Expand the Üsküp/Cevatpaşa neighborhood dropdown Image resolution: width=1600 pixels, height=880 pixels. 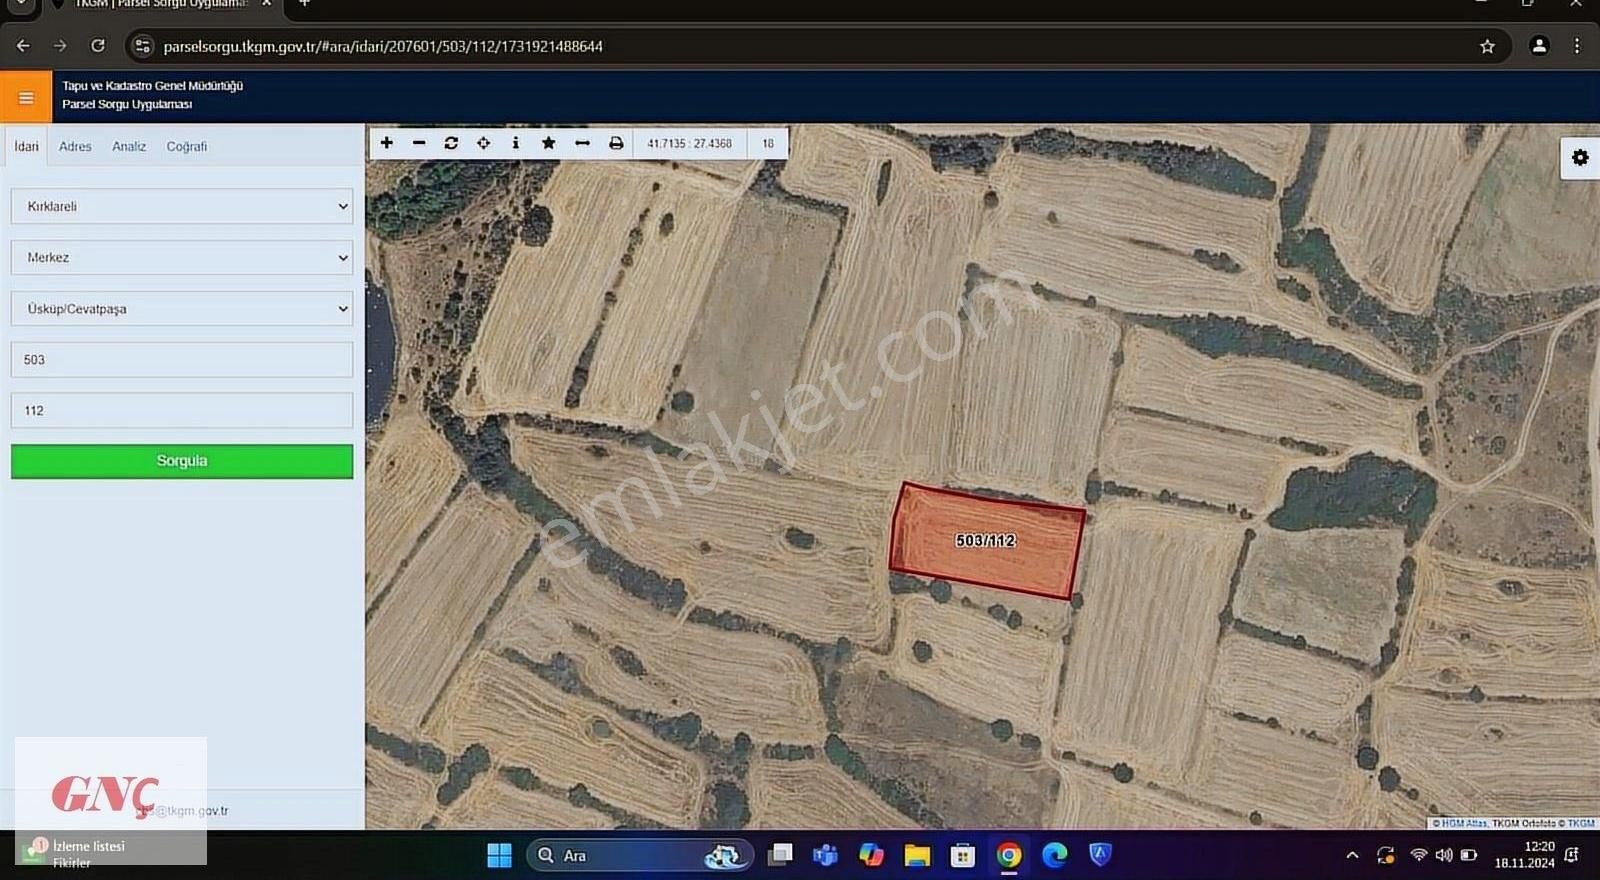(x=182, y=308)
